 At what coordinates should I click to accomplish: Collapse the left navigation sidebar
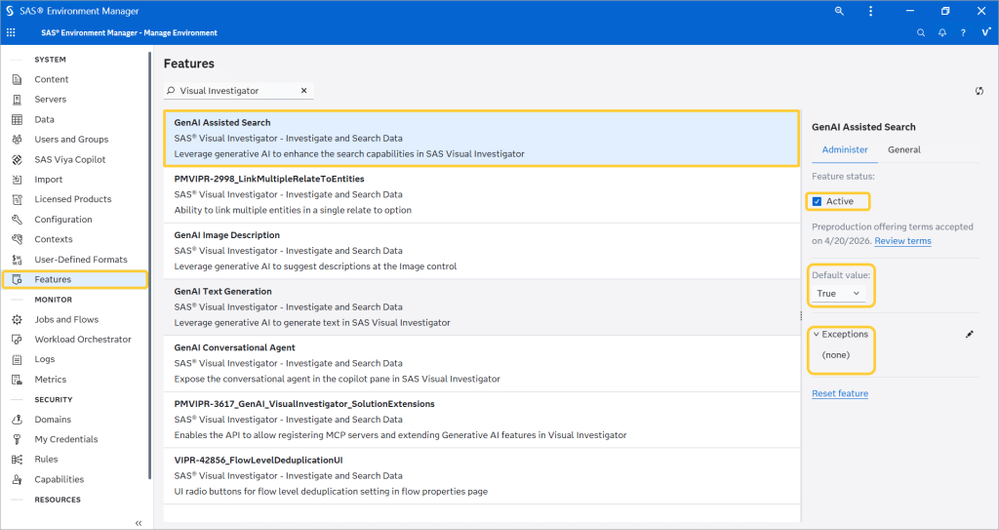(x=138, y=523)
